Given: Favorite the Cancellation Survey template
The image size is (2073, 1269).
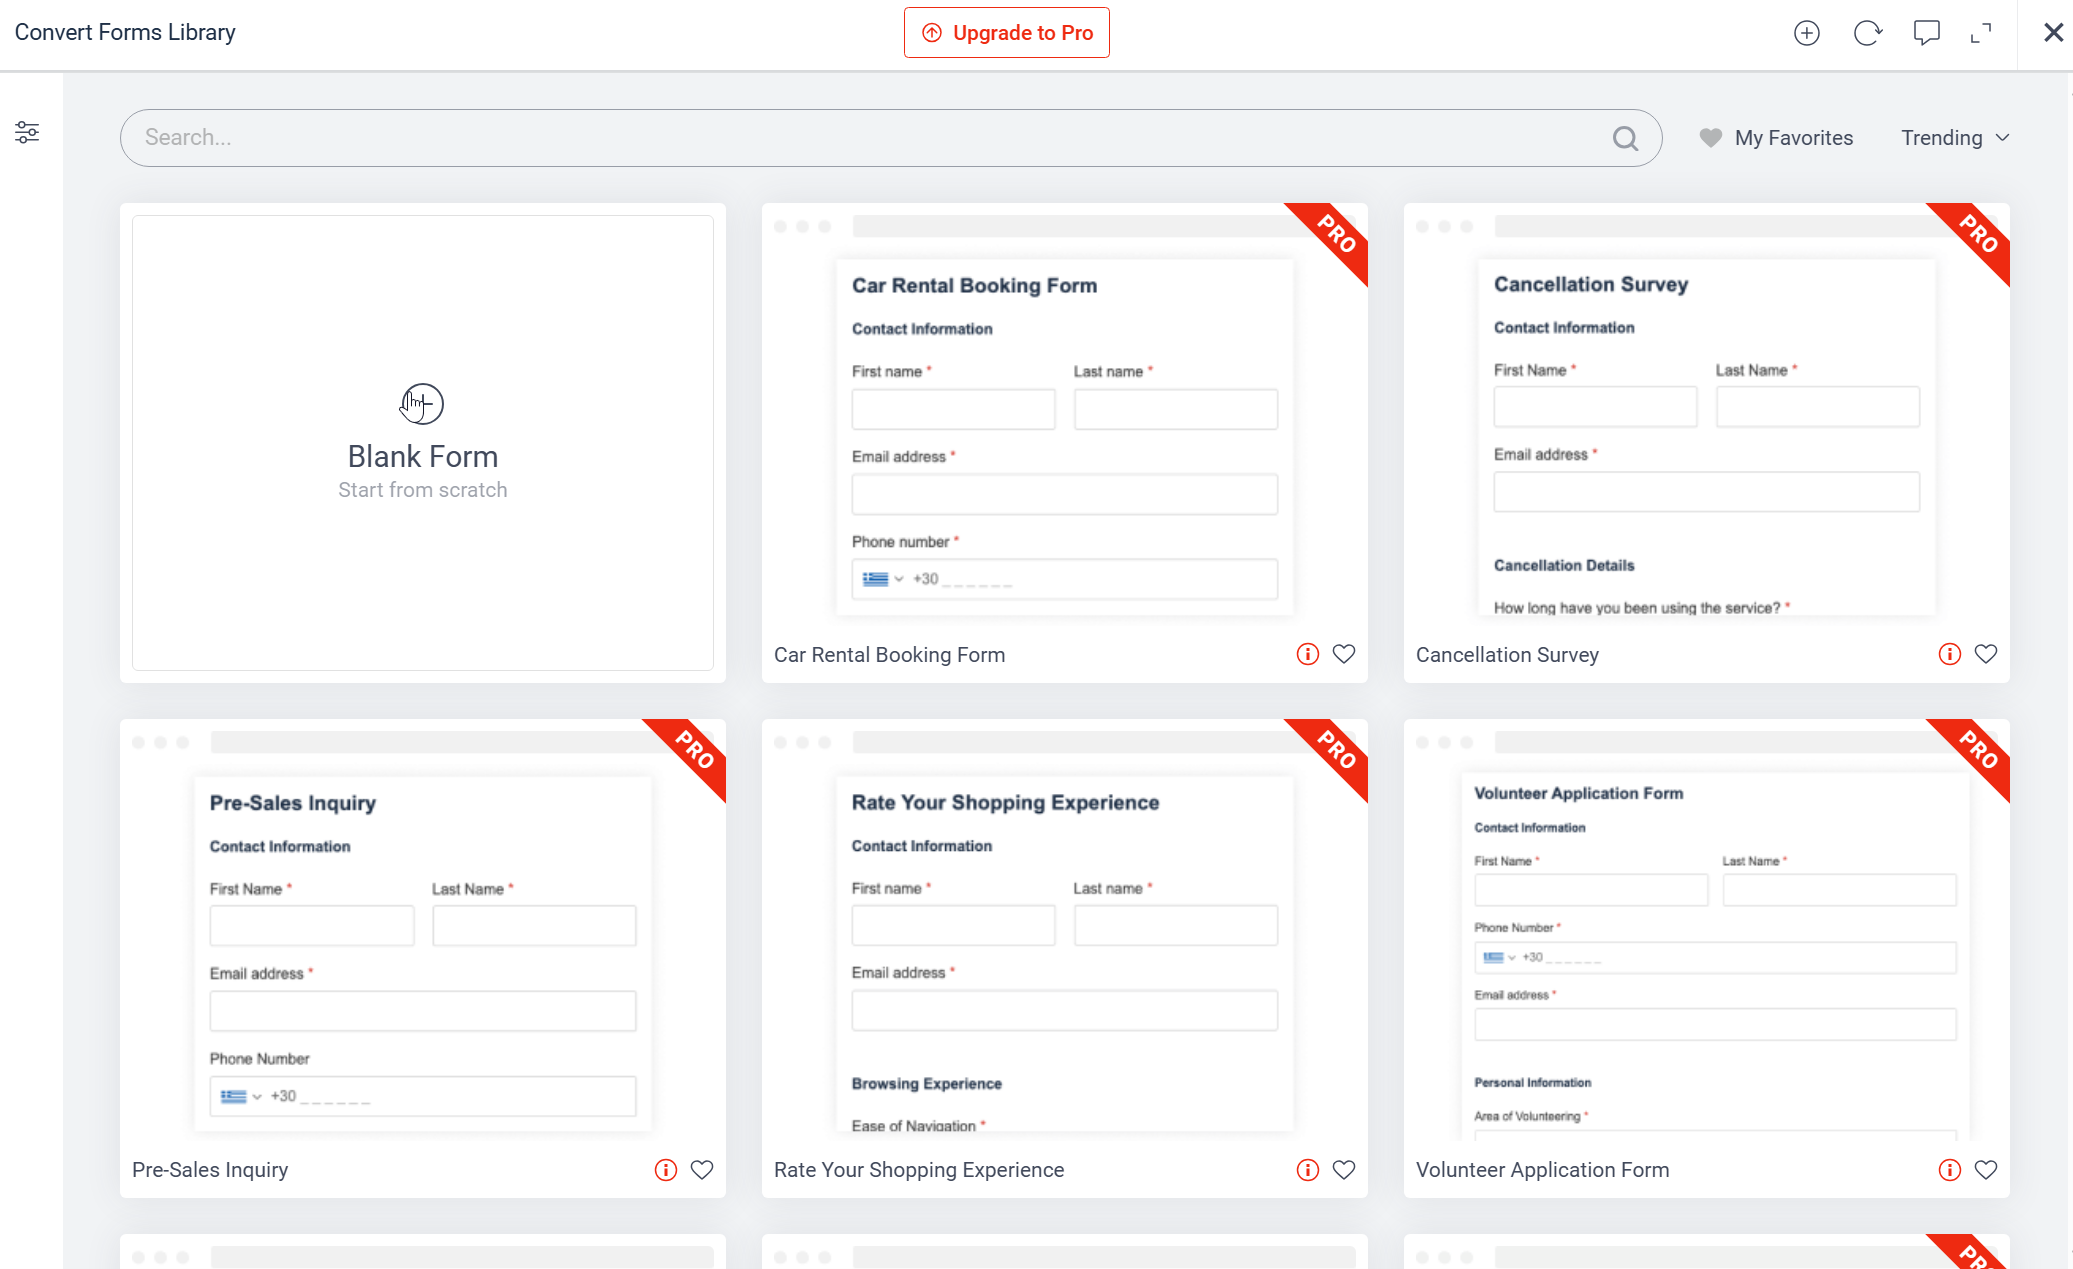Looking at the screenshot, I should (x=1986, y=654).
